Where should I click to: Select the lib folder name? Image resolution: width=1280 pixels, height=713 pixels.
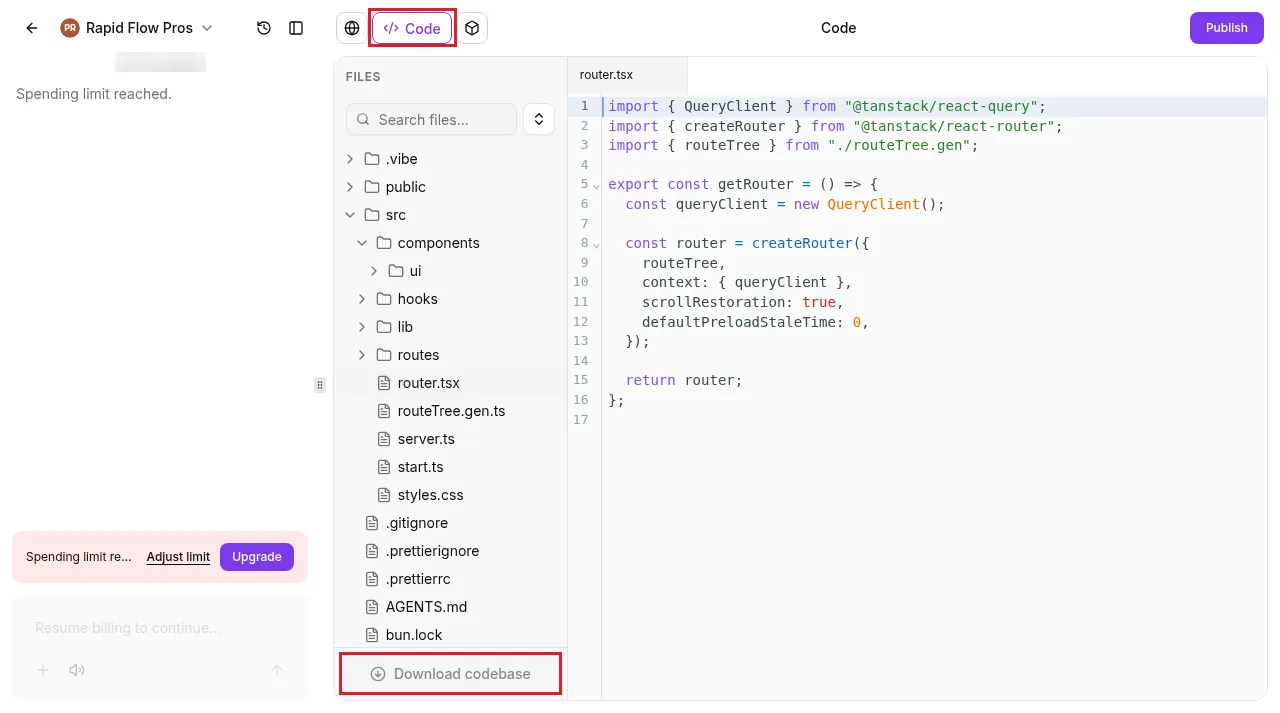pos(405,327)
